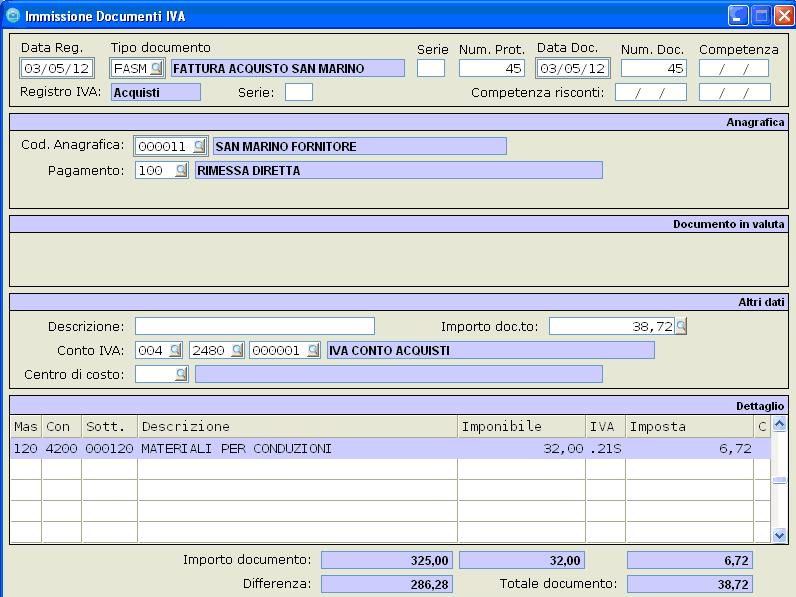Click the Dettaglio grid scrollbar thumb

[x=779, y=480]
